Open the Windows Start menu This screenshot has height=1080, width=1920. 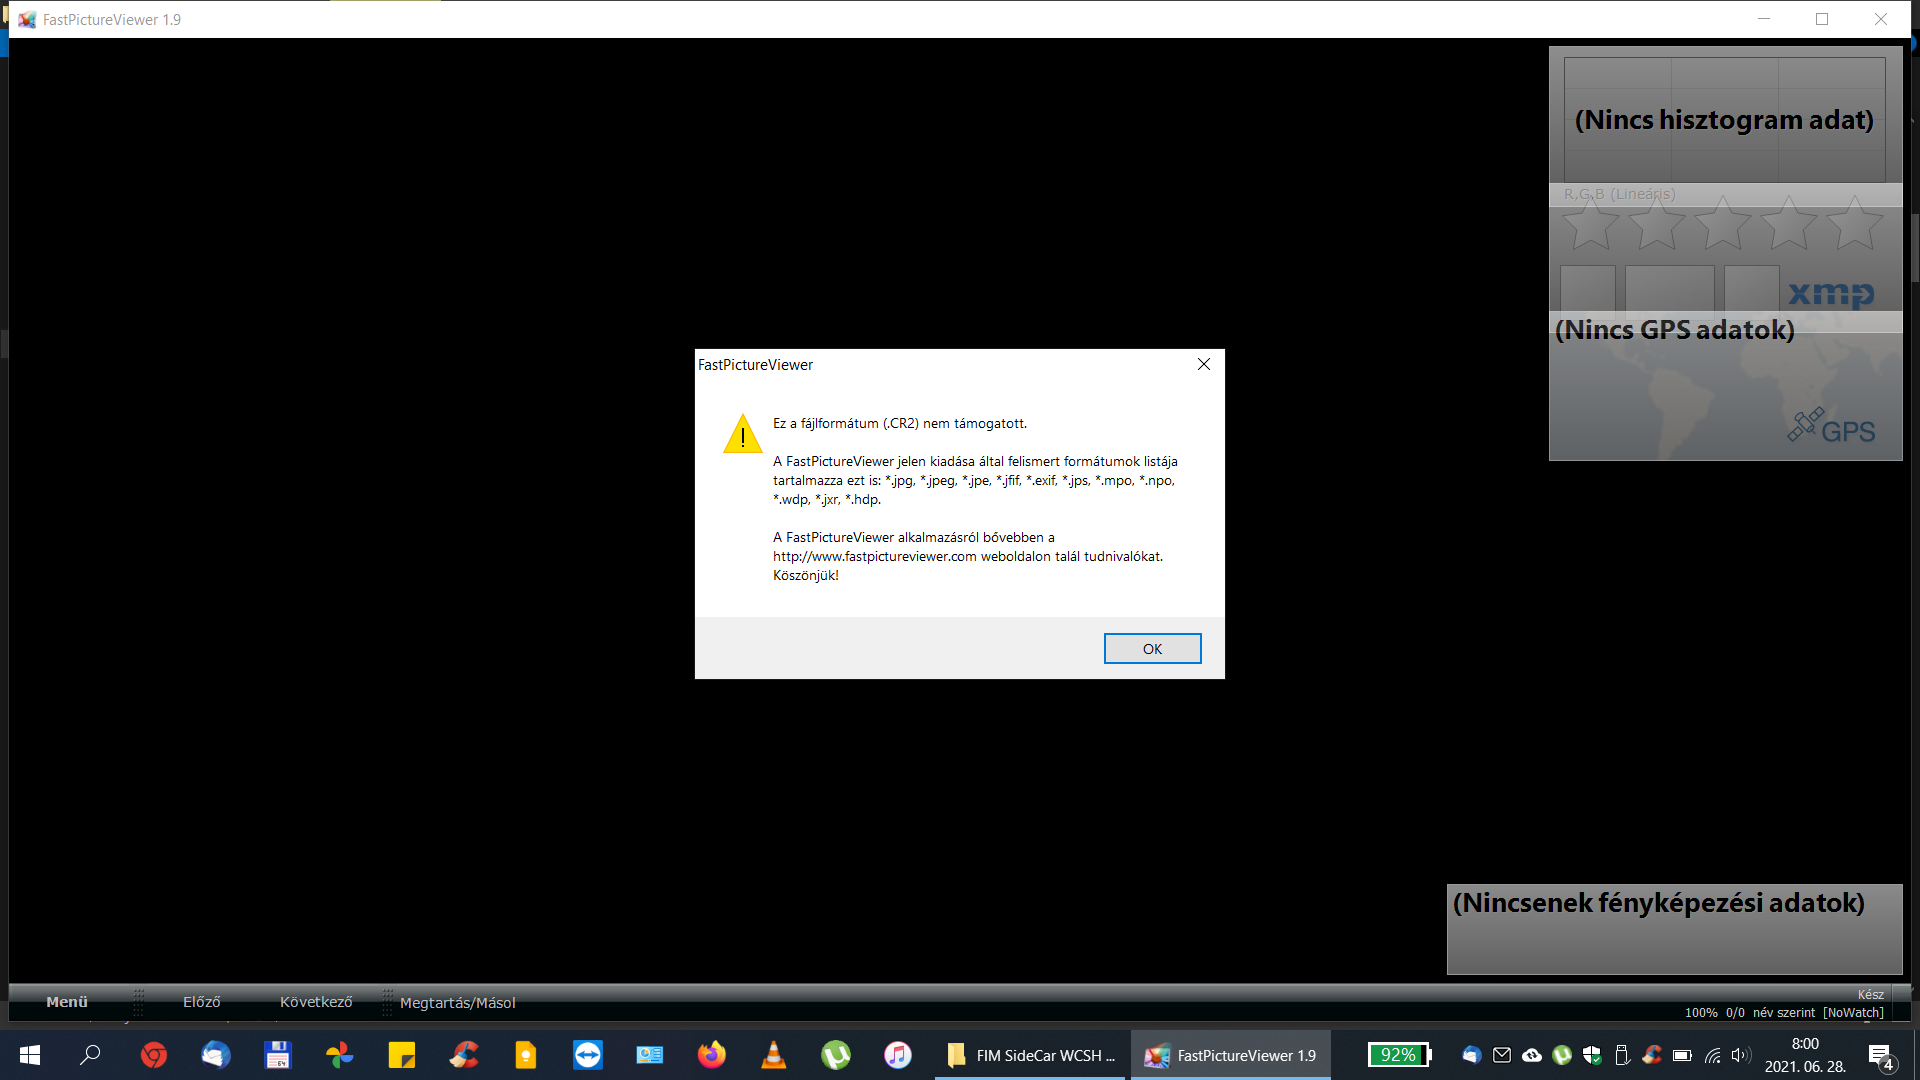click(x=30, y=1055)
